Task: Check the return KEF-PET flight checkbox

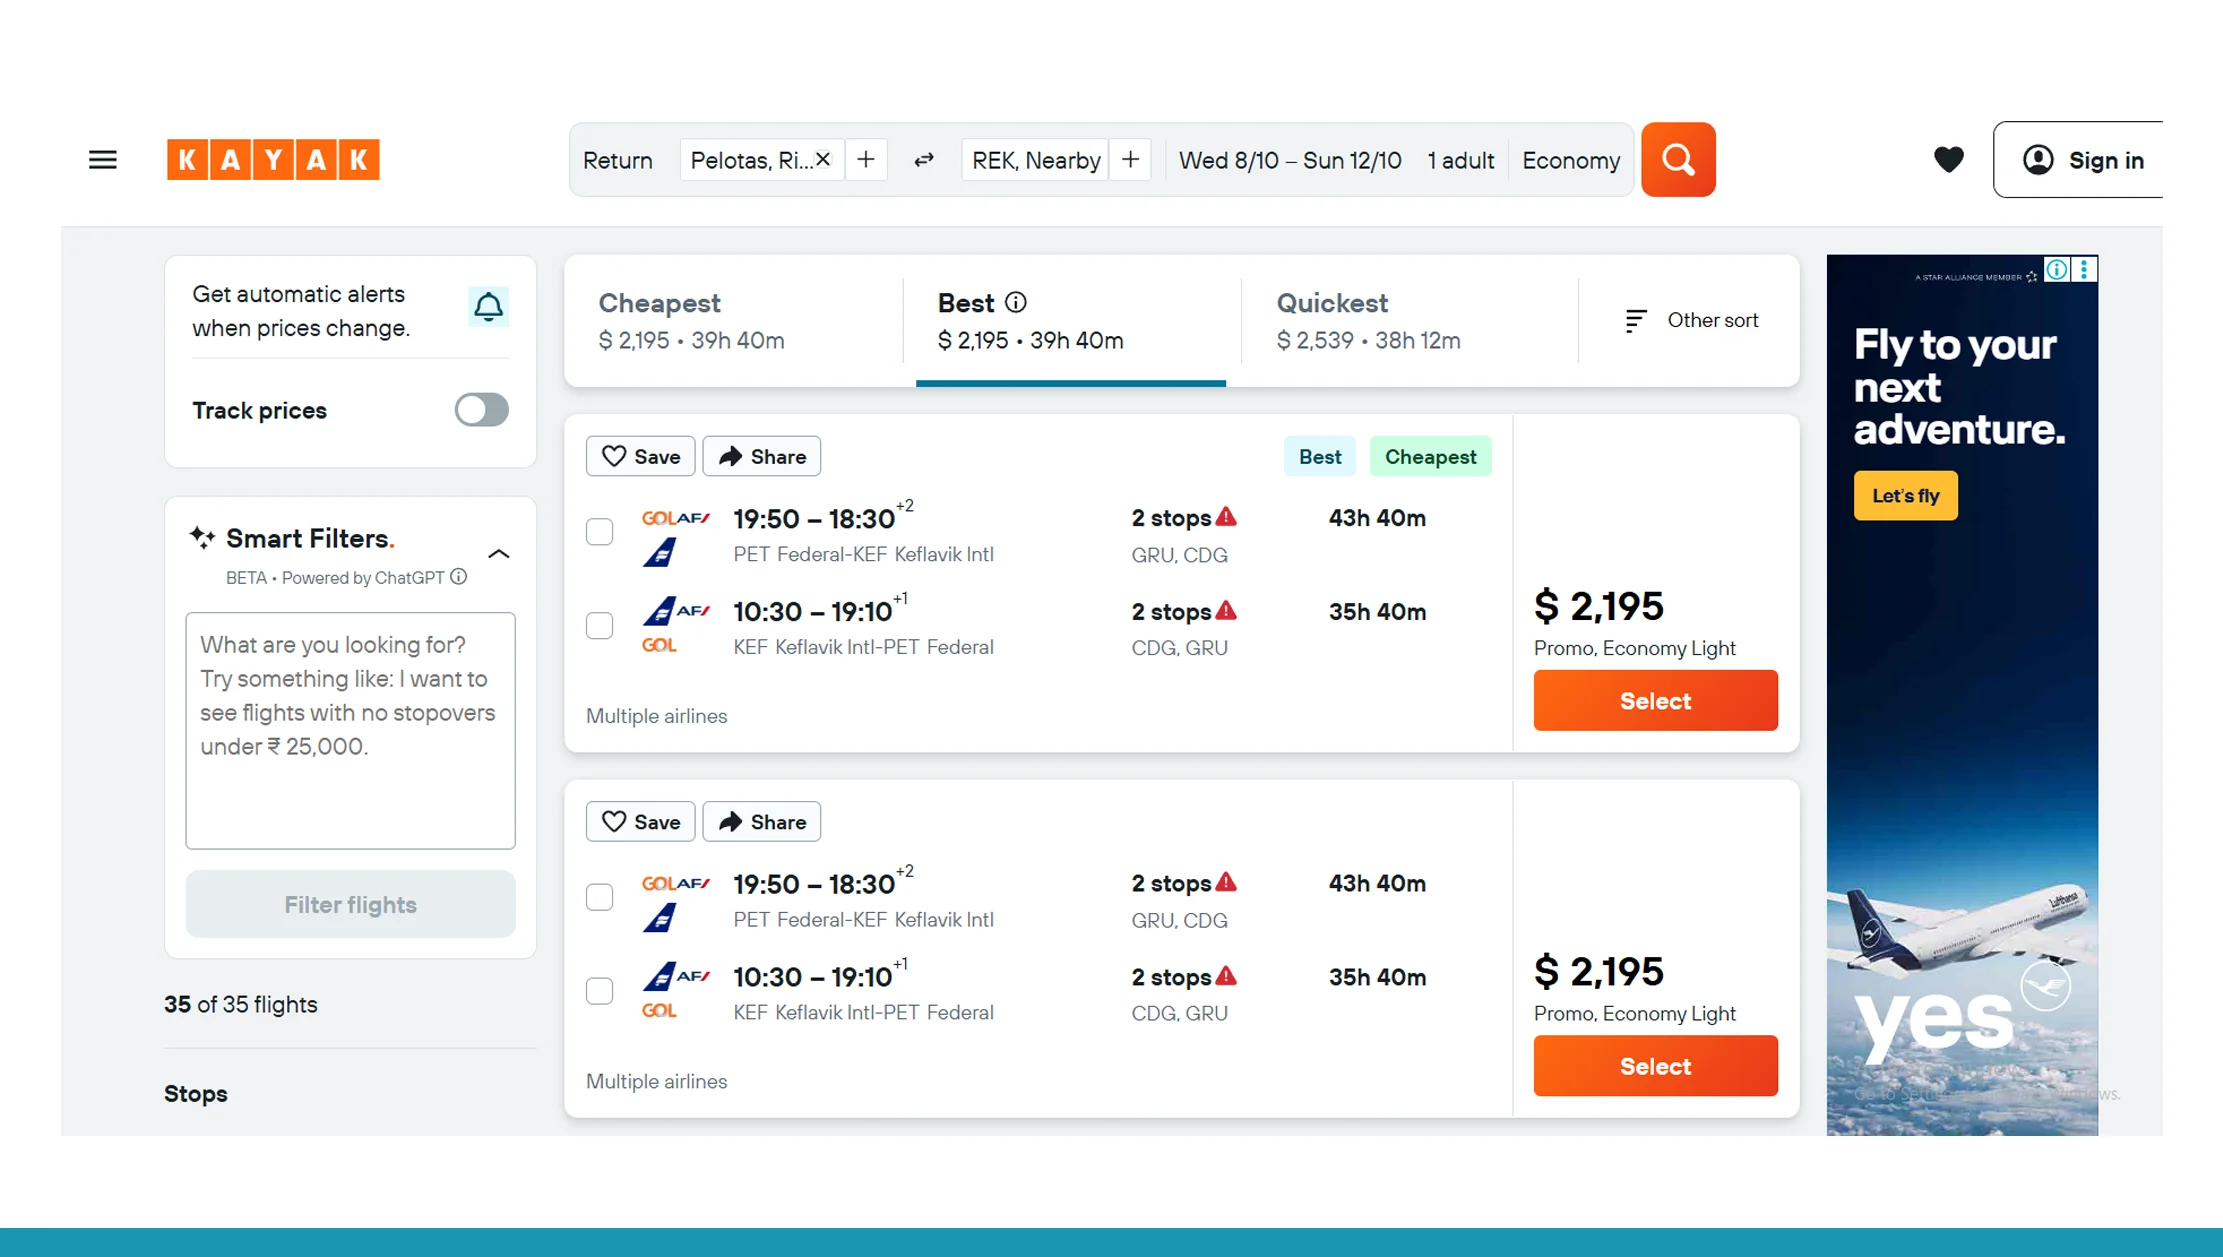Action: (x=599, y=625)
